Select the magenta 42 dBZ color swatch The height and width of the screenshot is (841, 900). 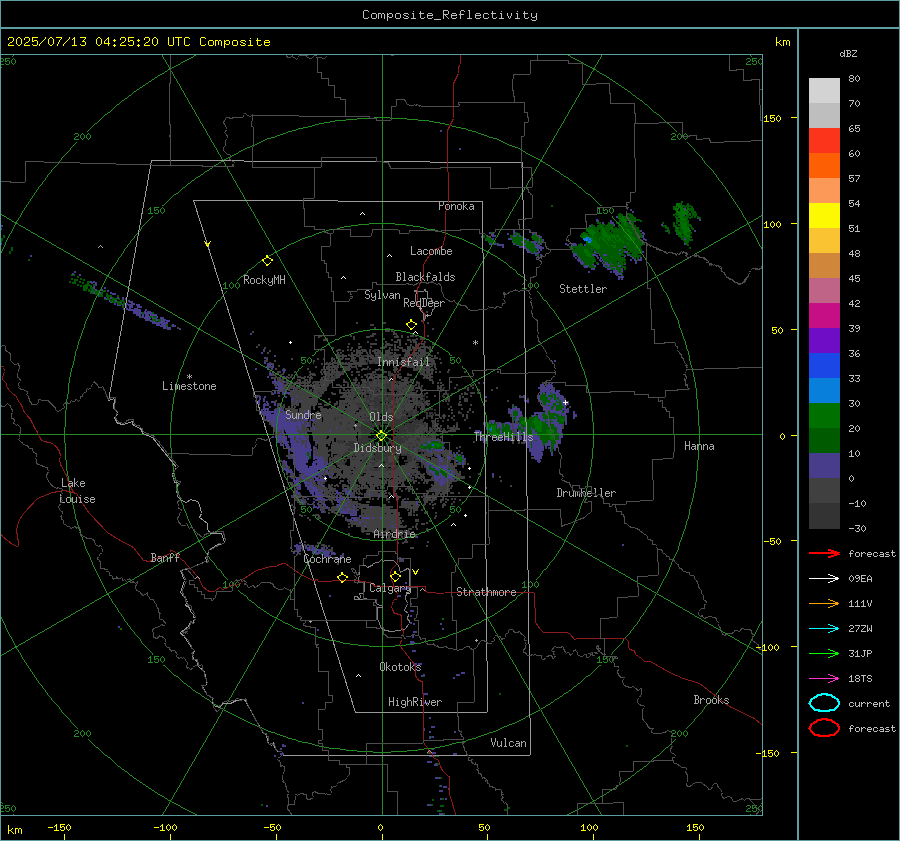click(824, 315)
